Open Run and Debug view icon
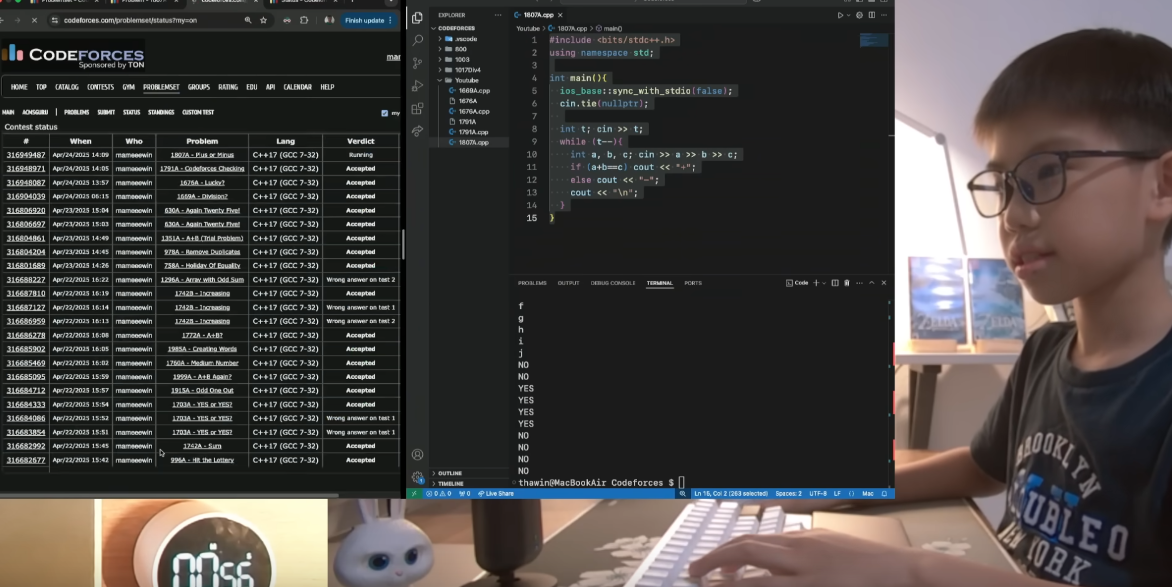The height and width of the screenshot is (587, 1172). pyautogui.click(x=417, y=86)
